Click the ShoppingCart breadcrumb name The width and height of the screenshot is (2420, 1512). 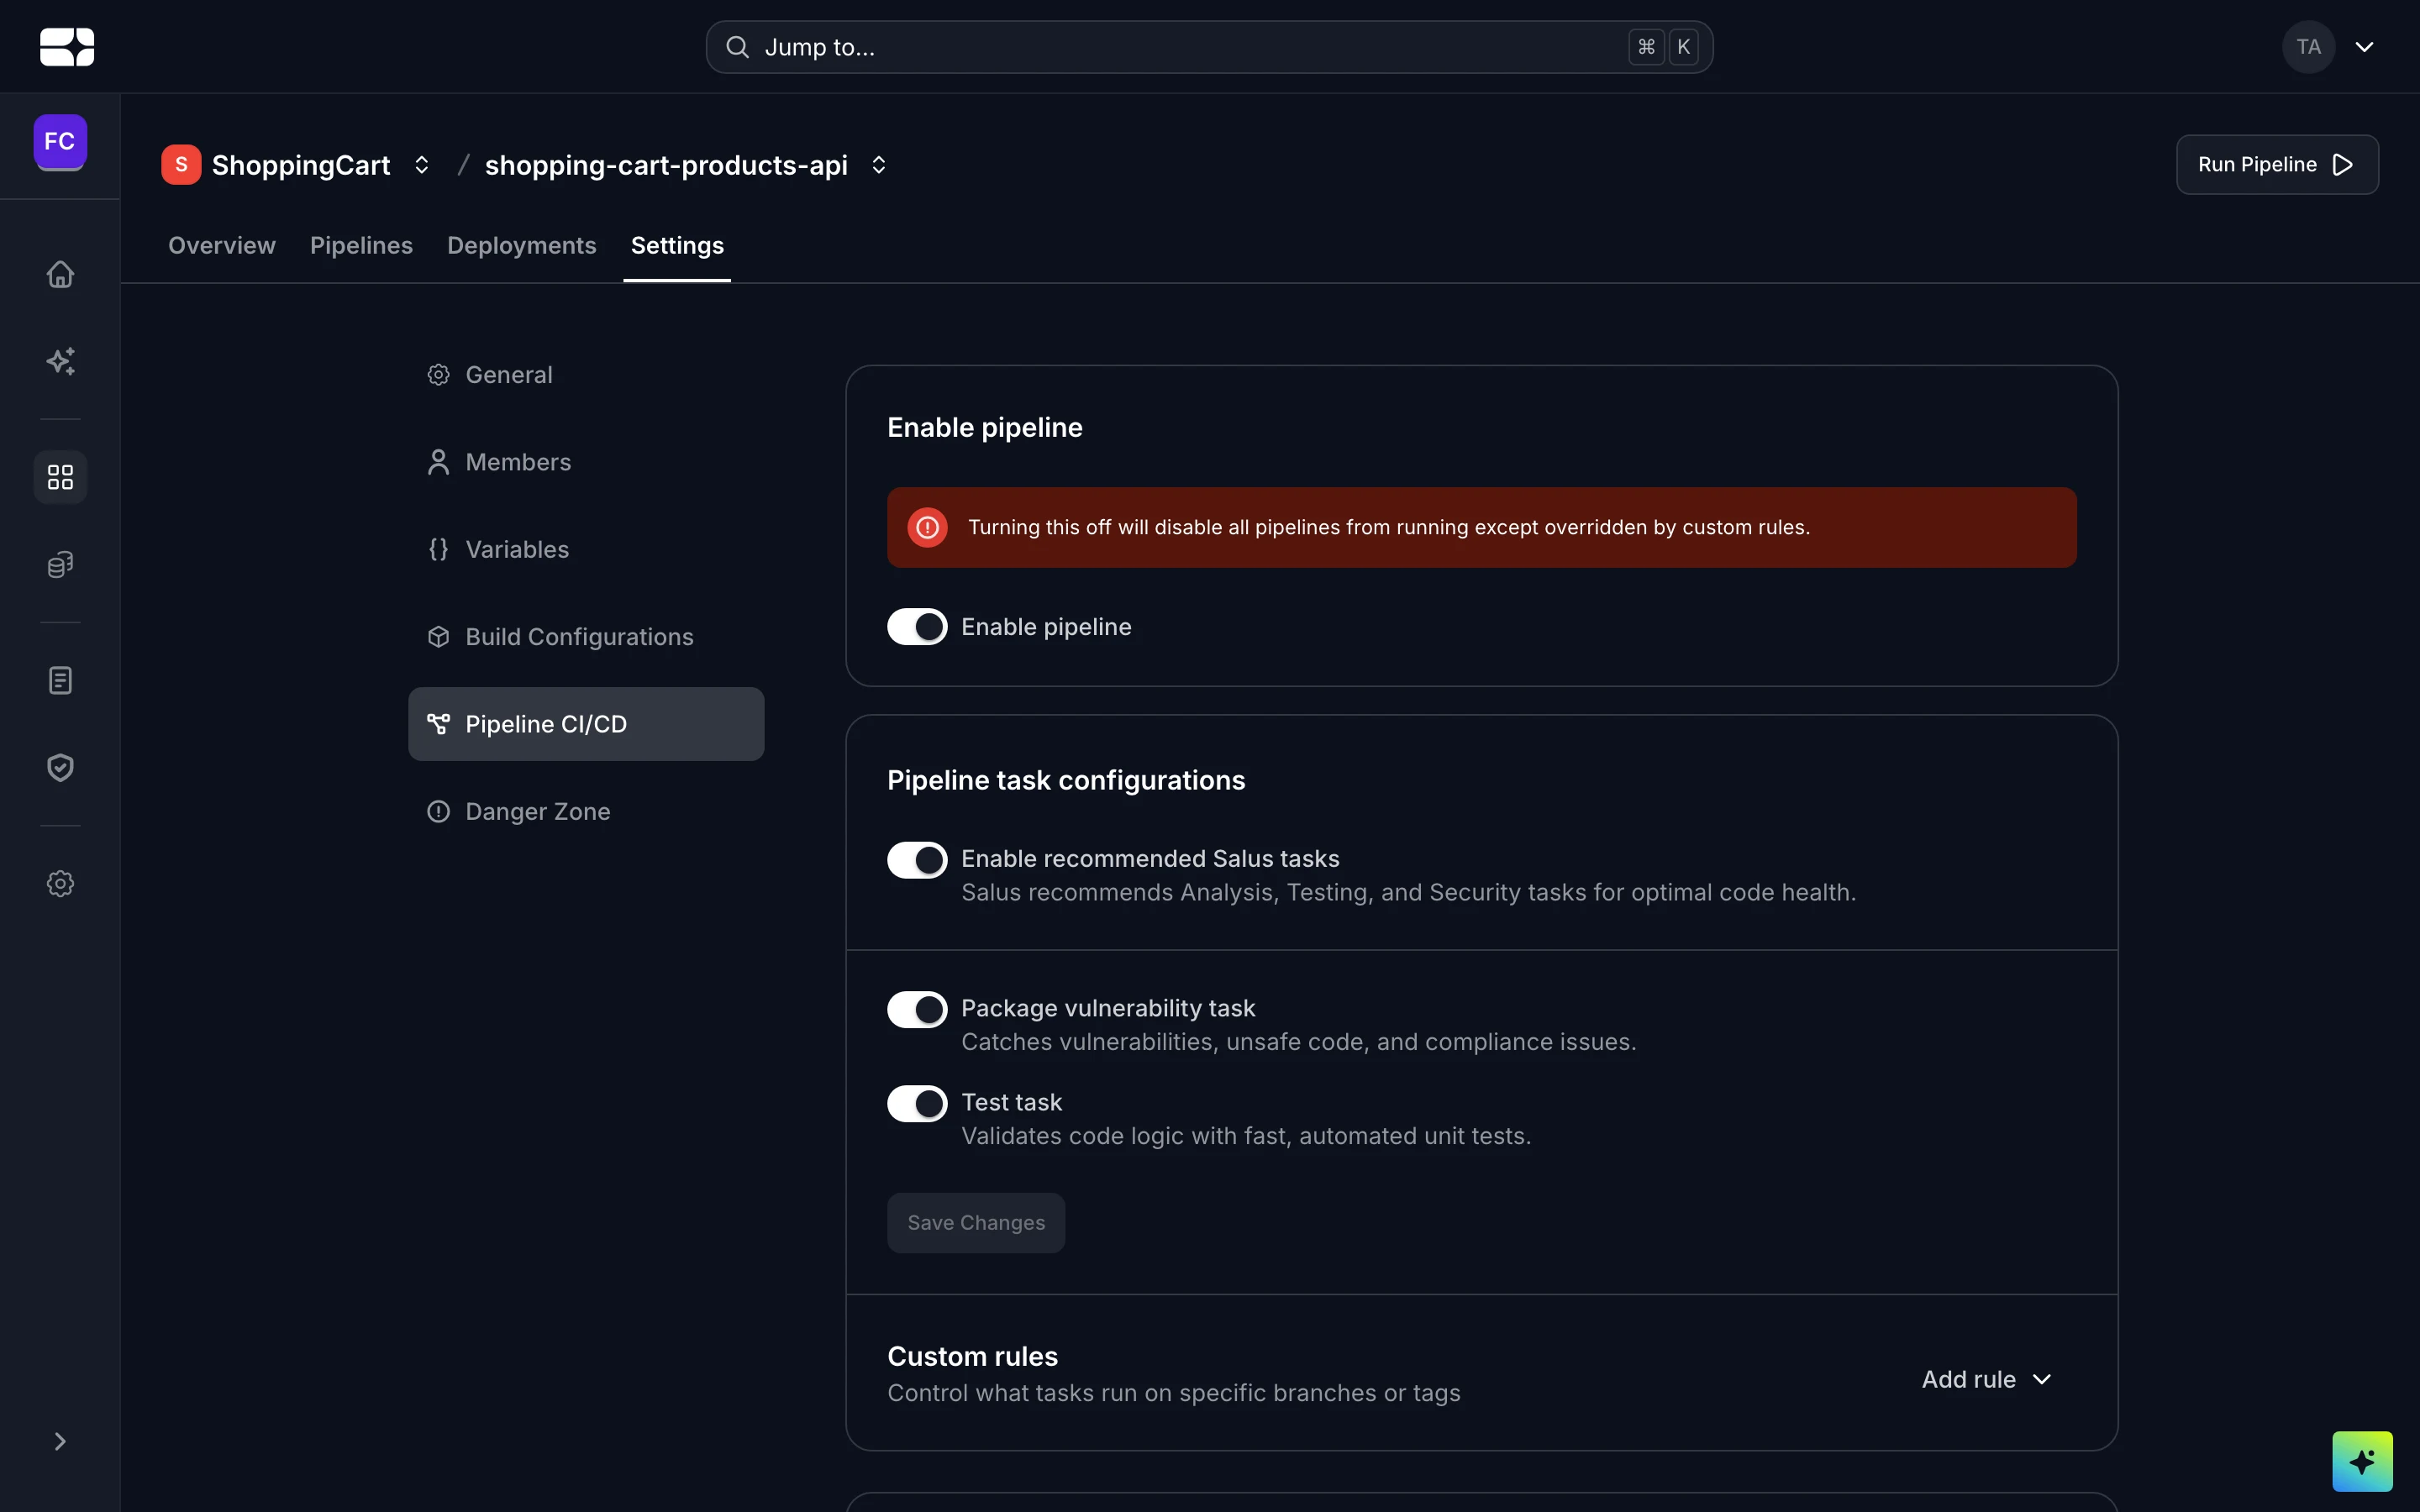click(301, 165)
